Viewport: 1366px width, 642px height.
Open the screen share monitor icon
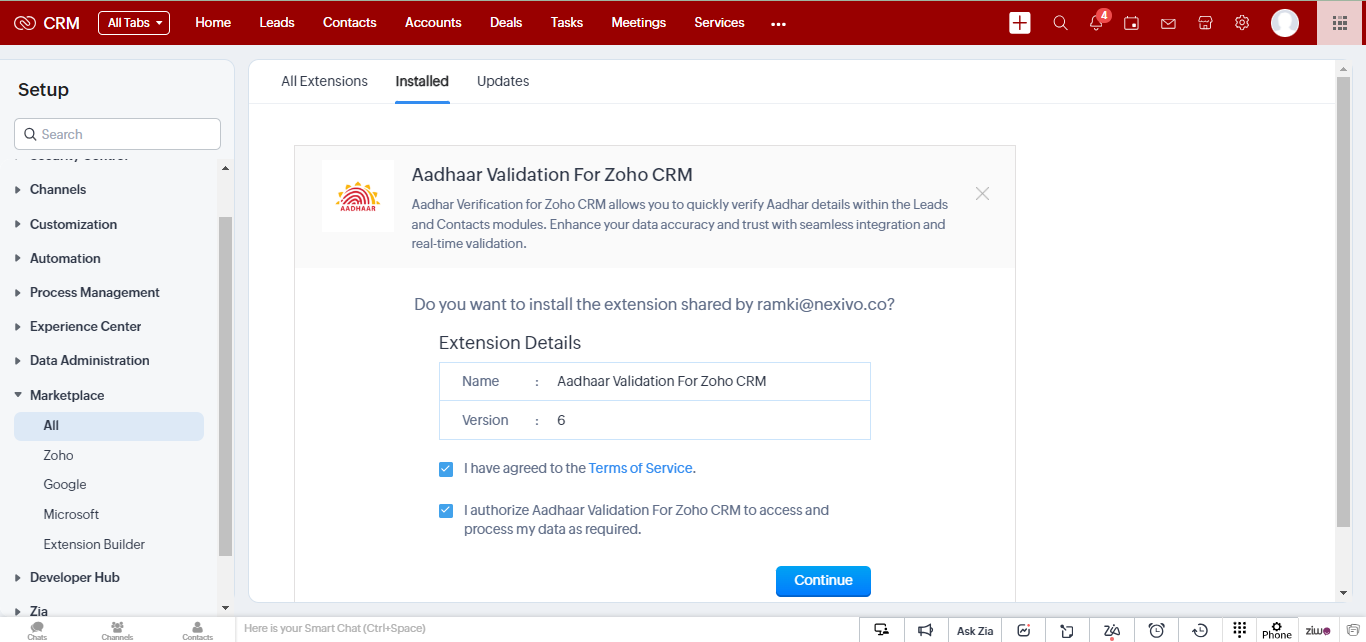(x=881, y=630)
